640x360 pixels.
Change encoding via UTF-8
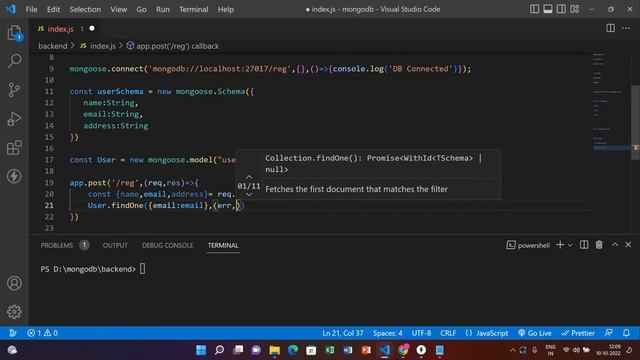[421, 333]
